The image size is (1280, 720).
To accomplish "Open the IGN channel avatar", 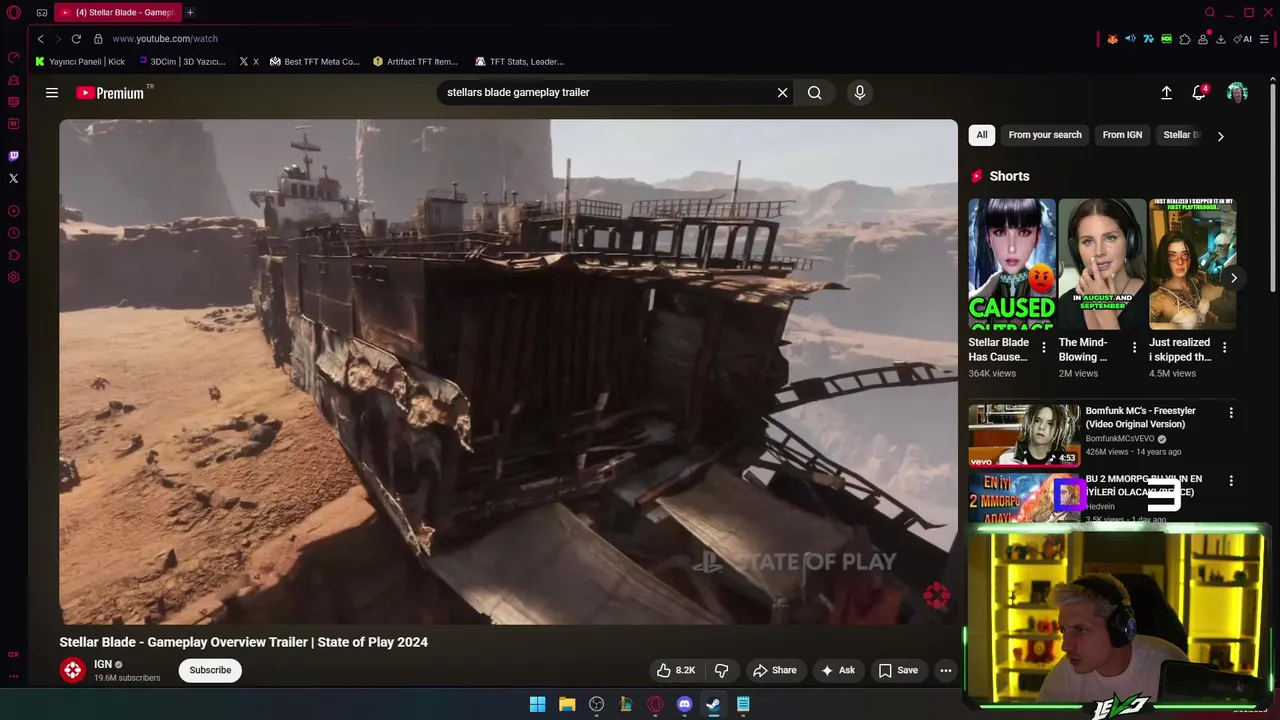I will 72,670.
